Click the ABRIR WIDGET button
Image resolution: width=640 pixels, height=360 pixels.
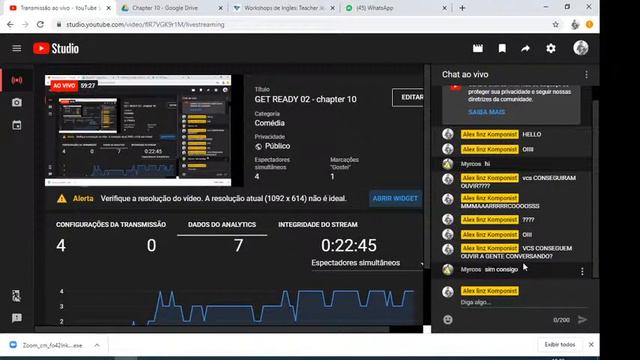(x=395, y=198)
